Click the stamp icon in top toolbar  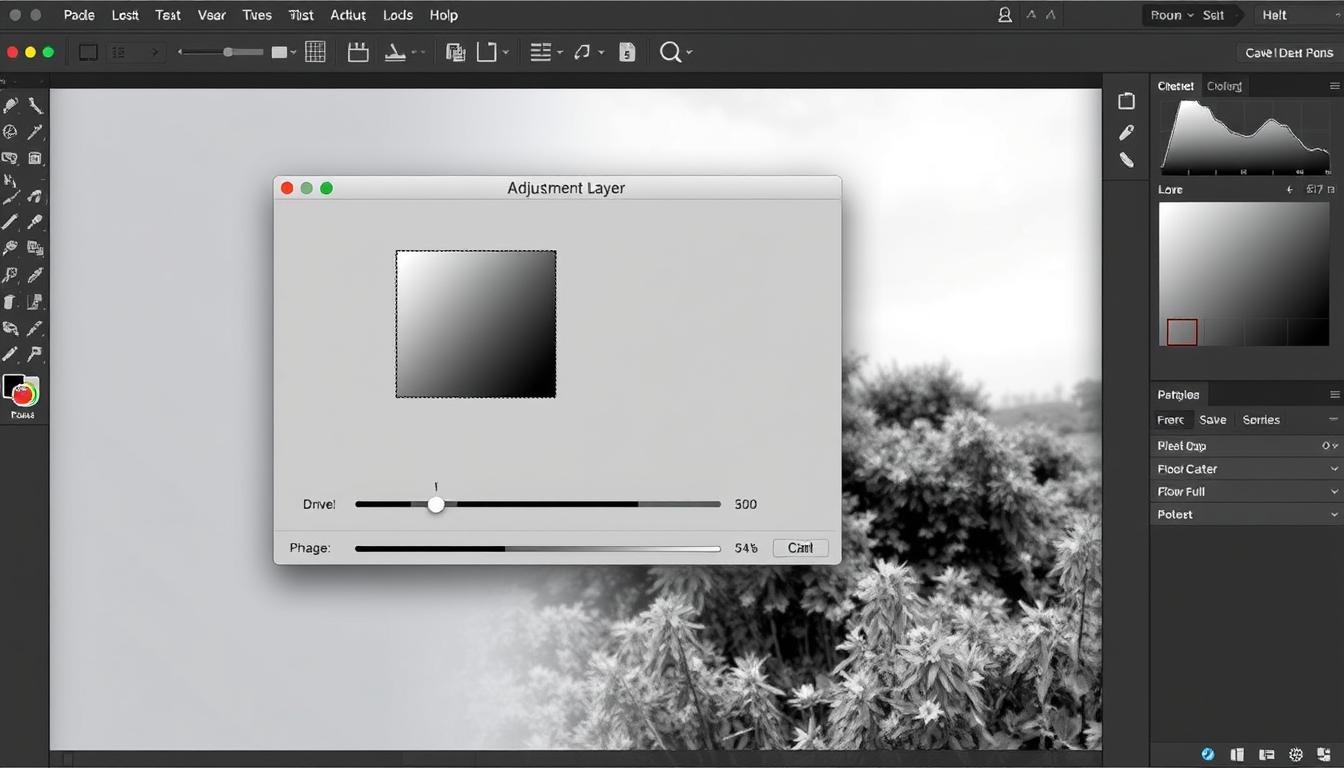pos(396,52)
